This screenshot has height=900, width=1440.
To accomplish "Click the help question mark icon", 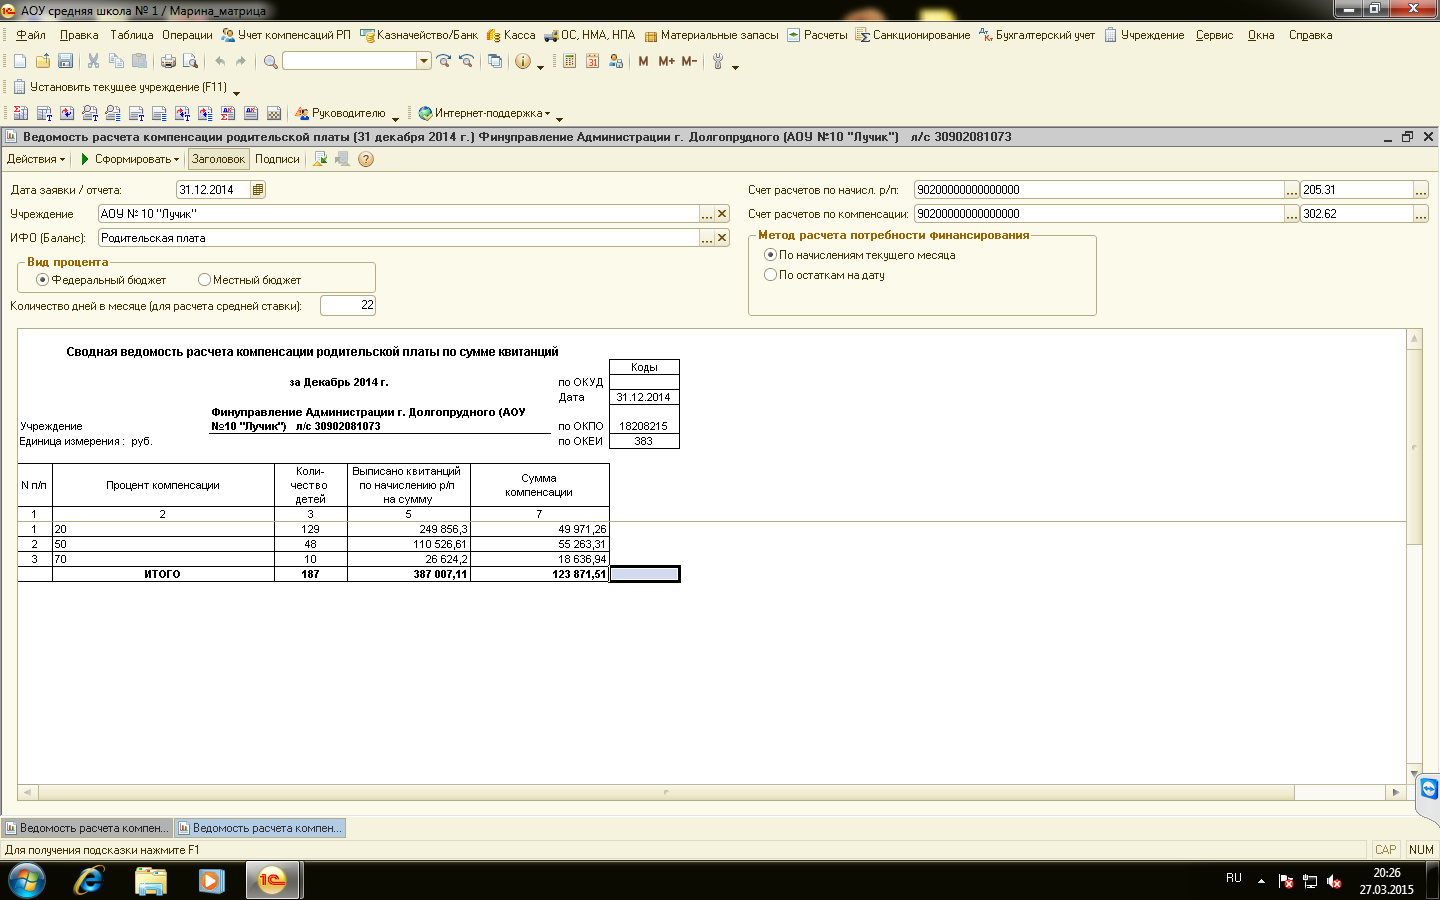I will [x=366, y=159].
